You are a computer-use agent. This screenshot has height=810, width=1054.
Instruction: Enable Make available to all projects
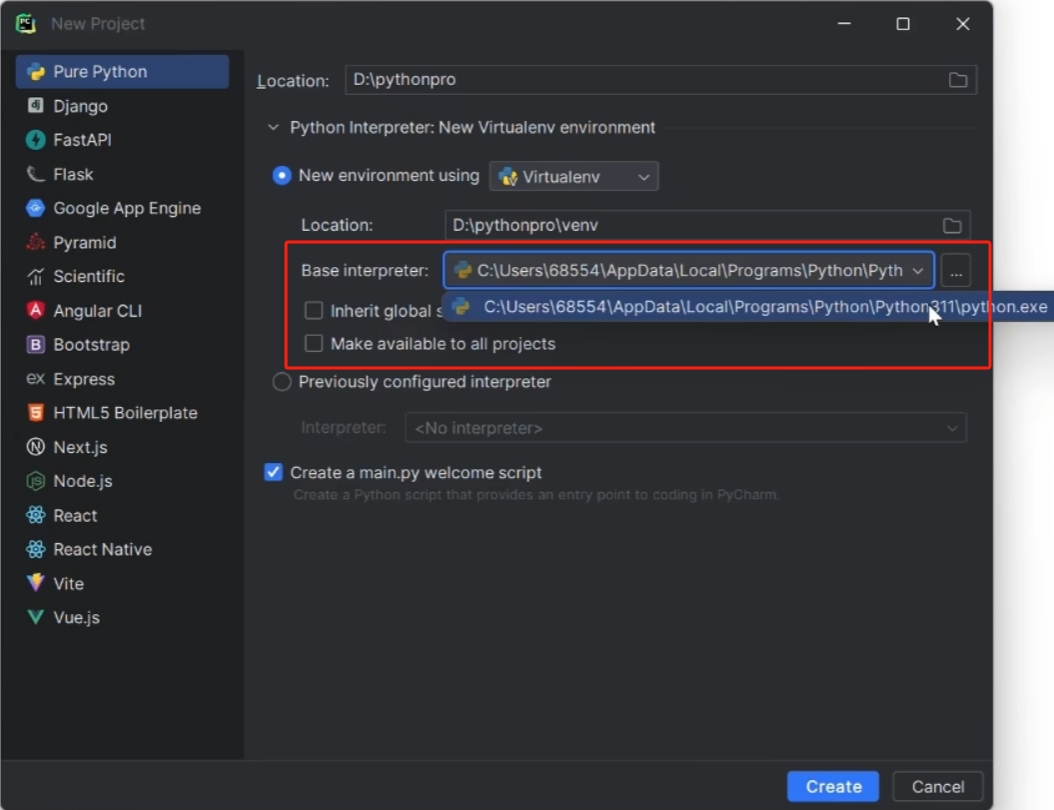tap(314, 344)
